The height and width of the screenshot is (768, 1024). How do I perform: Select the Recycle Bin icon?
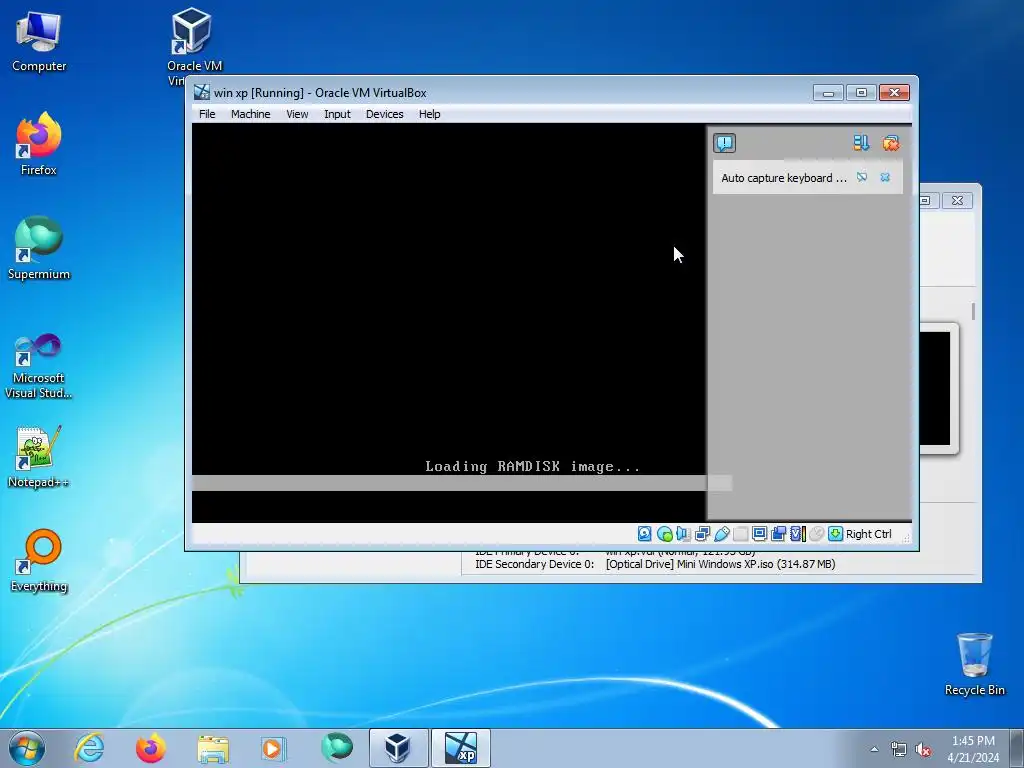coord(974,664)
